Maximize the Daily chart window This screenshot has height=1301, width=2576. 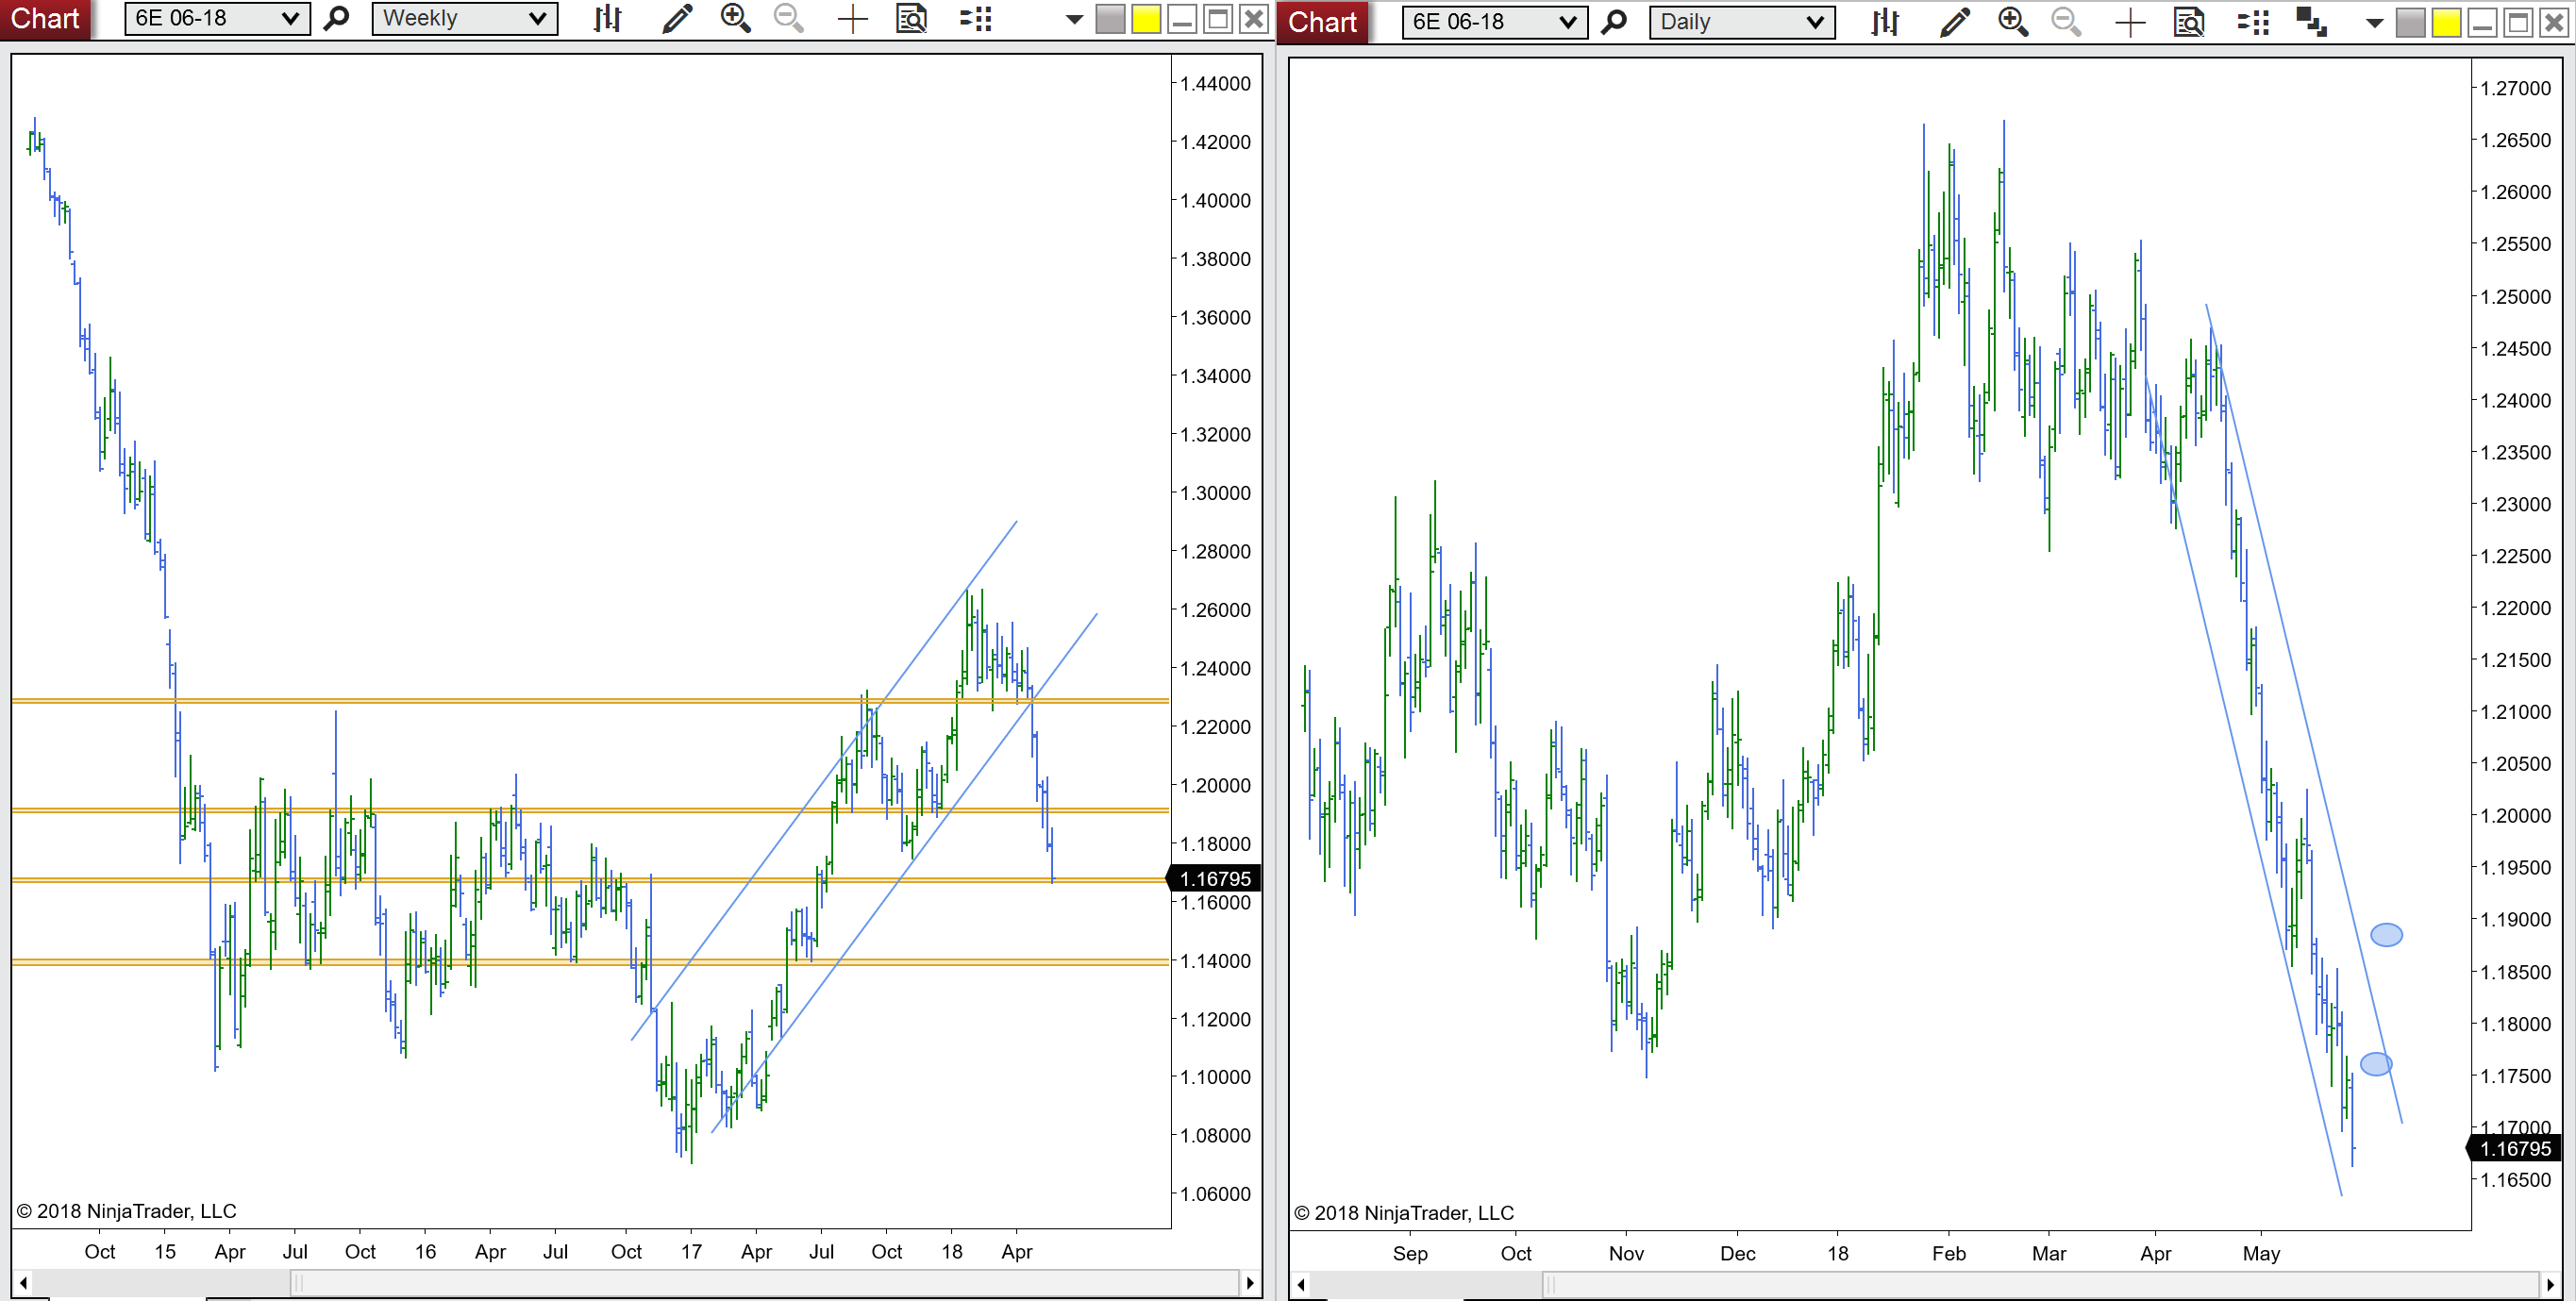pos(2519,23)
